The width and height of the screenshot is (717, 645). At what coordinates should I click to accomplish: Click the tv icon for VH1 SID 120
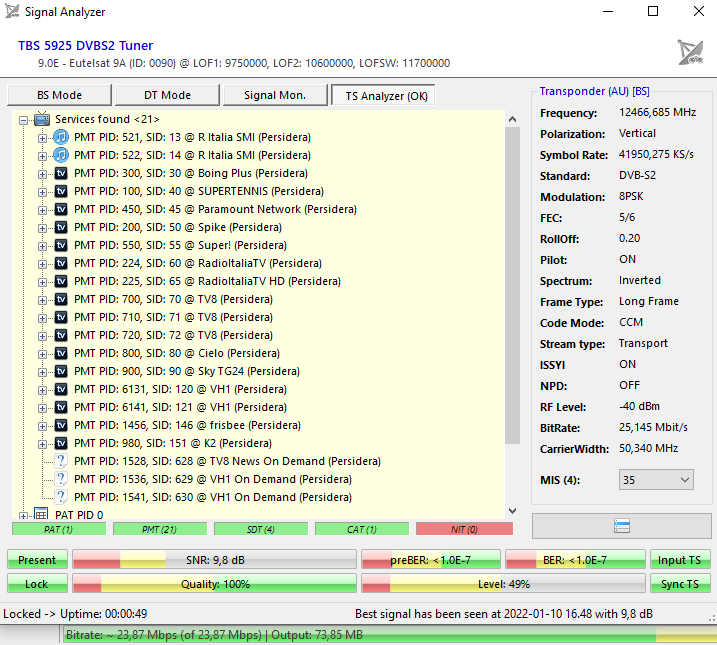pos(61,389)
